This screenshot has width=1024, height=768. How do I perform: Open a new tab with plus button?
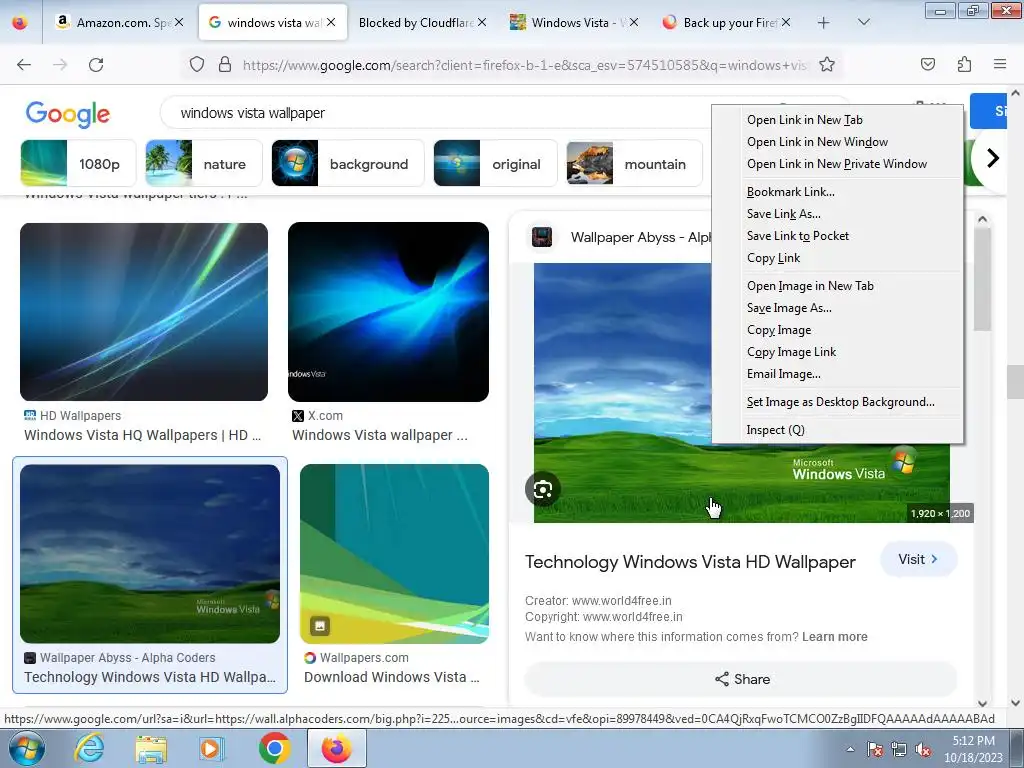click(824, 22)
